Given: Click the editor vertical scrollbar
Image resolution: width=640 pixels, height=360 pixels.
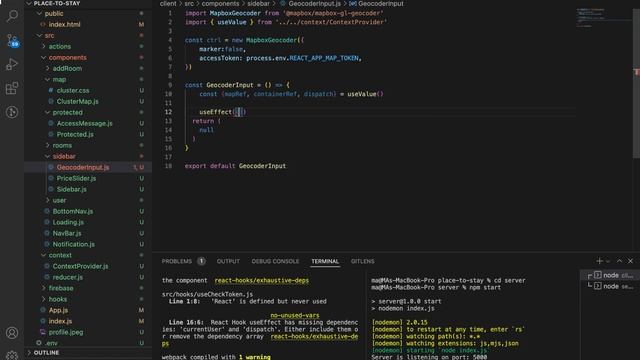Looking at the screenshot, I should 636,84.
